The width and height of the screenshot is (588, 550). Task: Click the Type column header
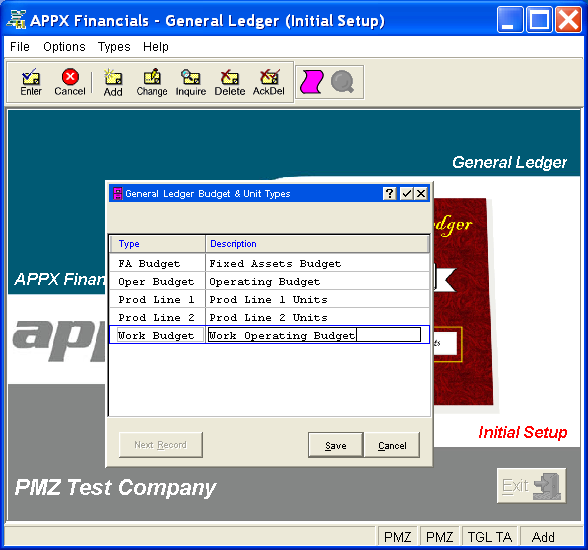click(158, 244)
